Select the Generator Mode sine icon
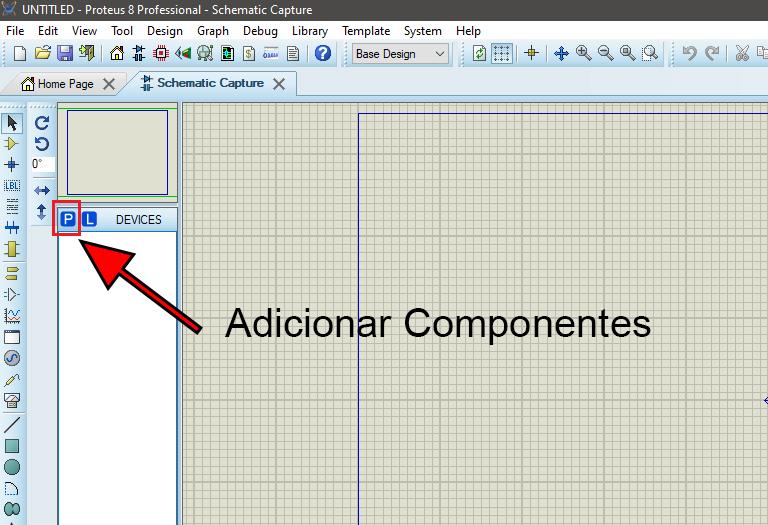 [x=12, y=358]
